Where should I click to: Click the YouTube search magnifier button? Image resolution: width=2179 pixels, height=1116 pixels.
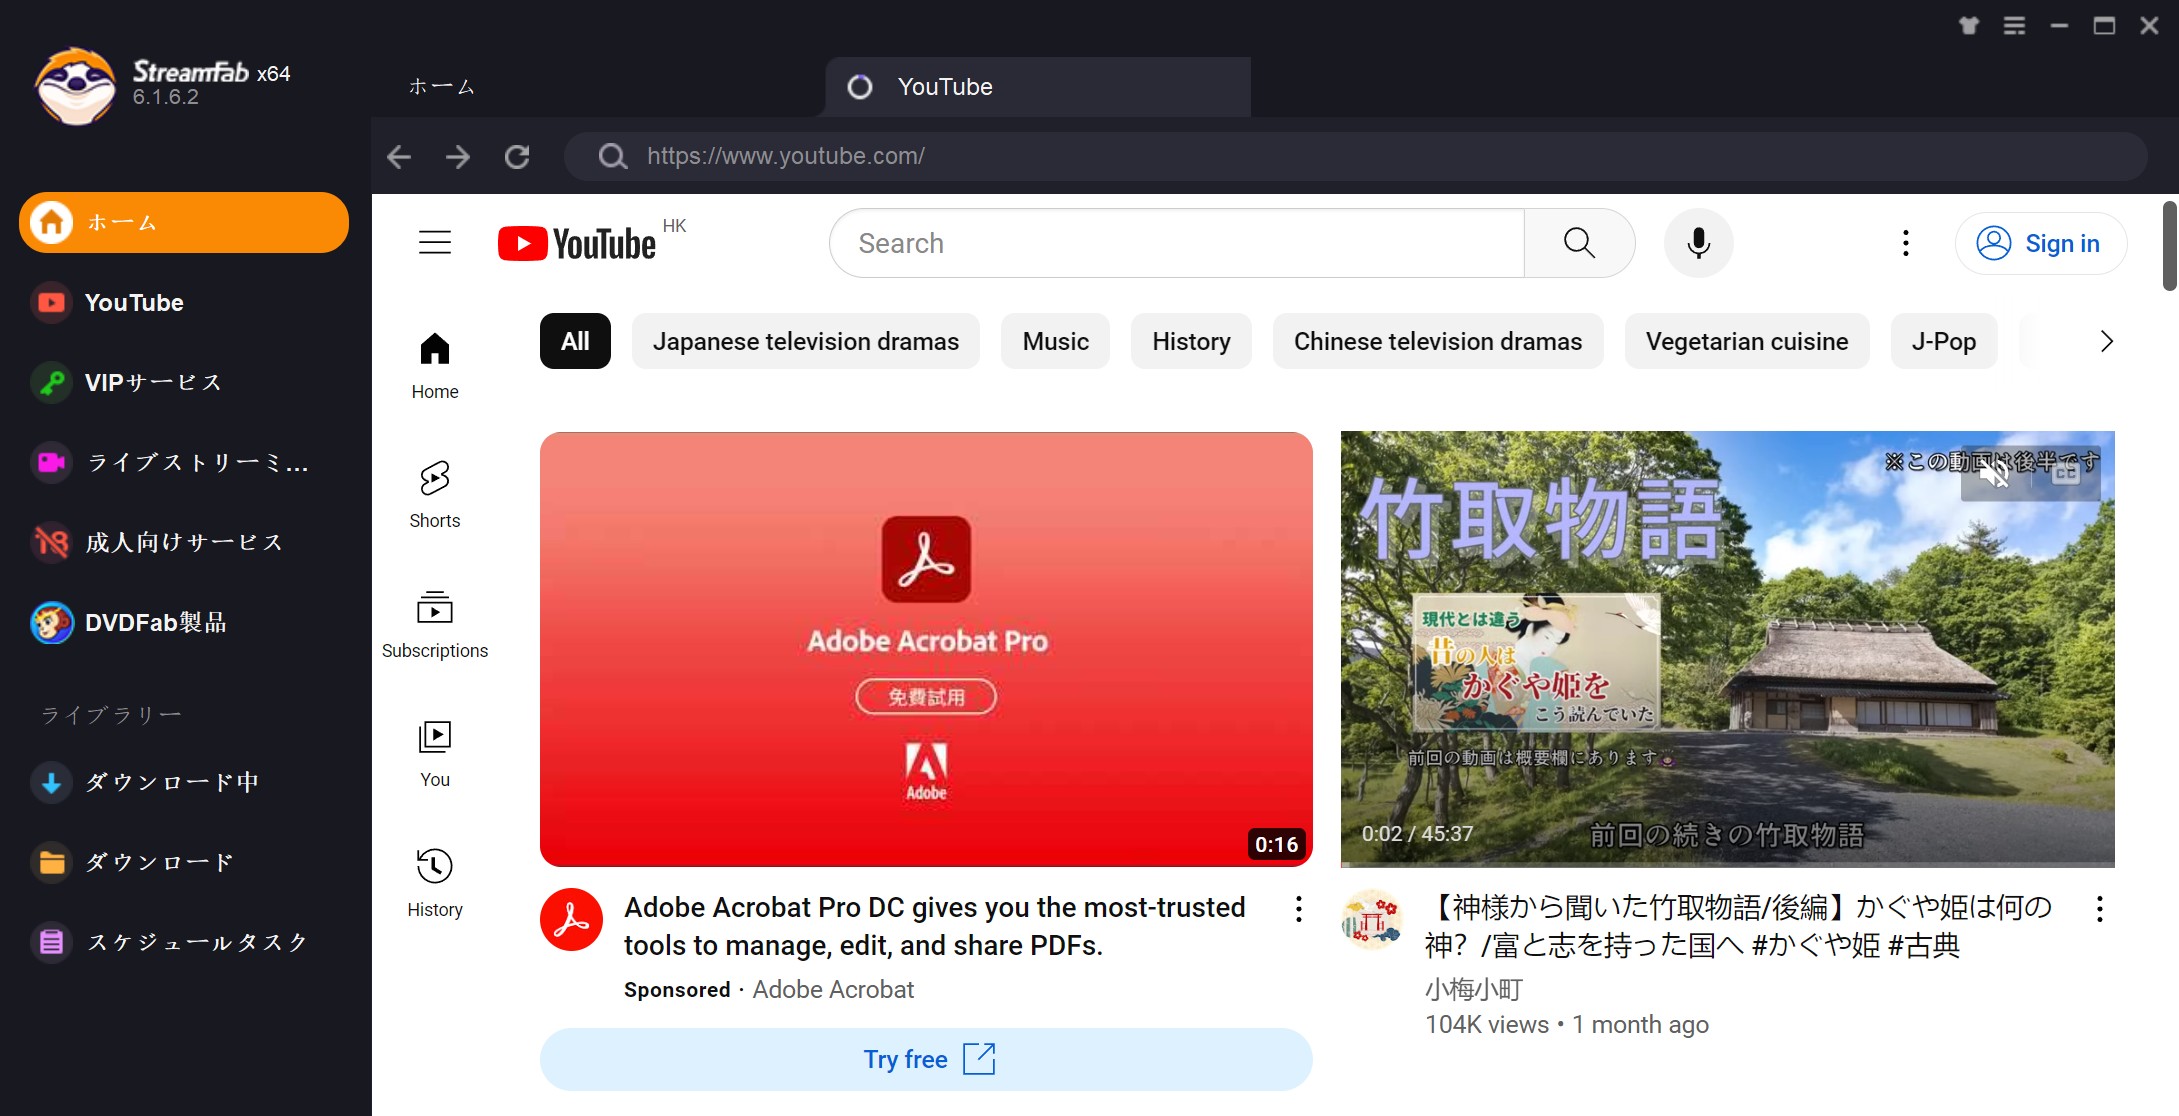coord(1579,243)
